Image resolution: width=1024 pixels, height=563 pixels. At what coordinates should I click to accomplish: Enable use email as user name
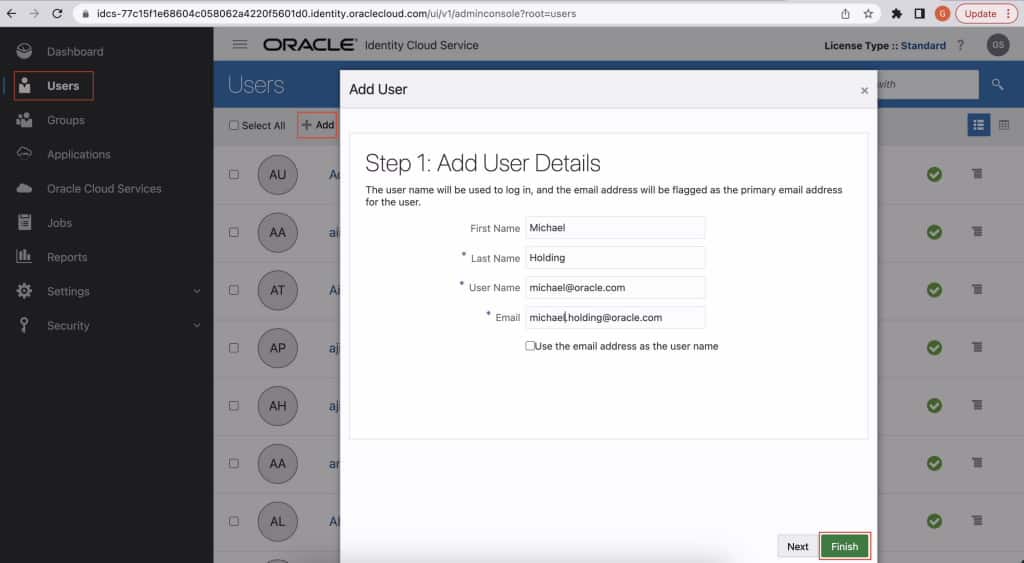click(530, 346)
